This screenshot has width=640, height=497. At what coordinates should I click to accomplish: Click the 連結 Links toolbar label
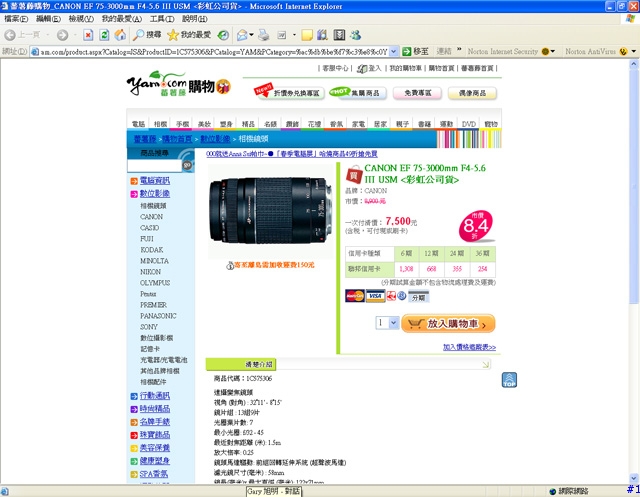pos(444,51)
